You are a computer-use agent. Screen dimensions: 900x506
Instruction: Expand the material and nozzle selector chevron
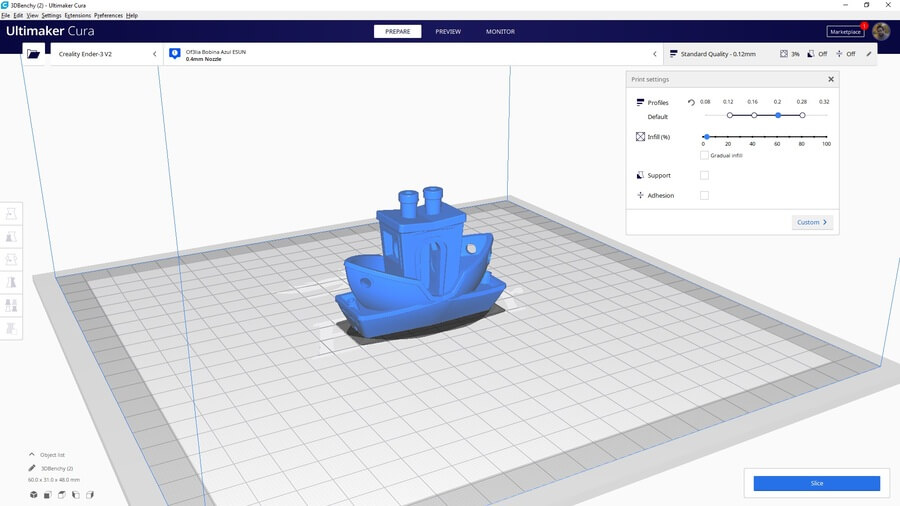(x=654, y=54)
